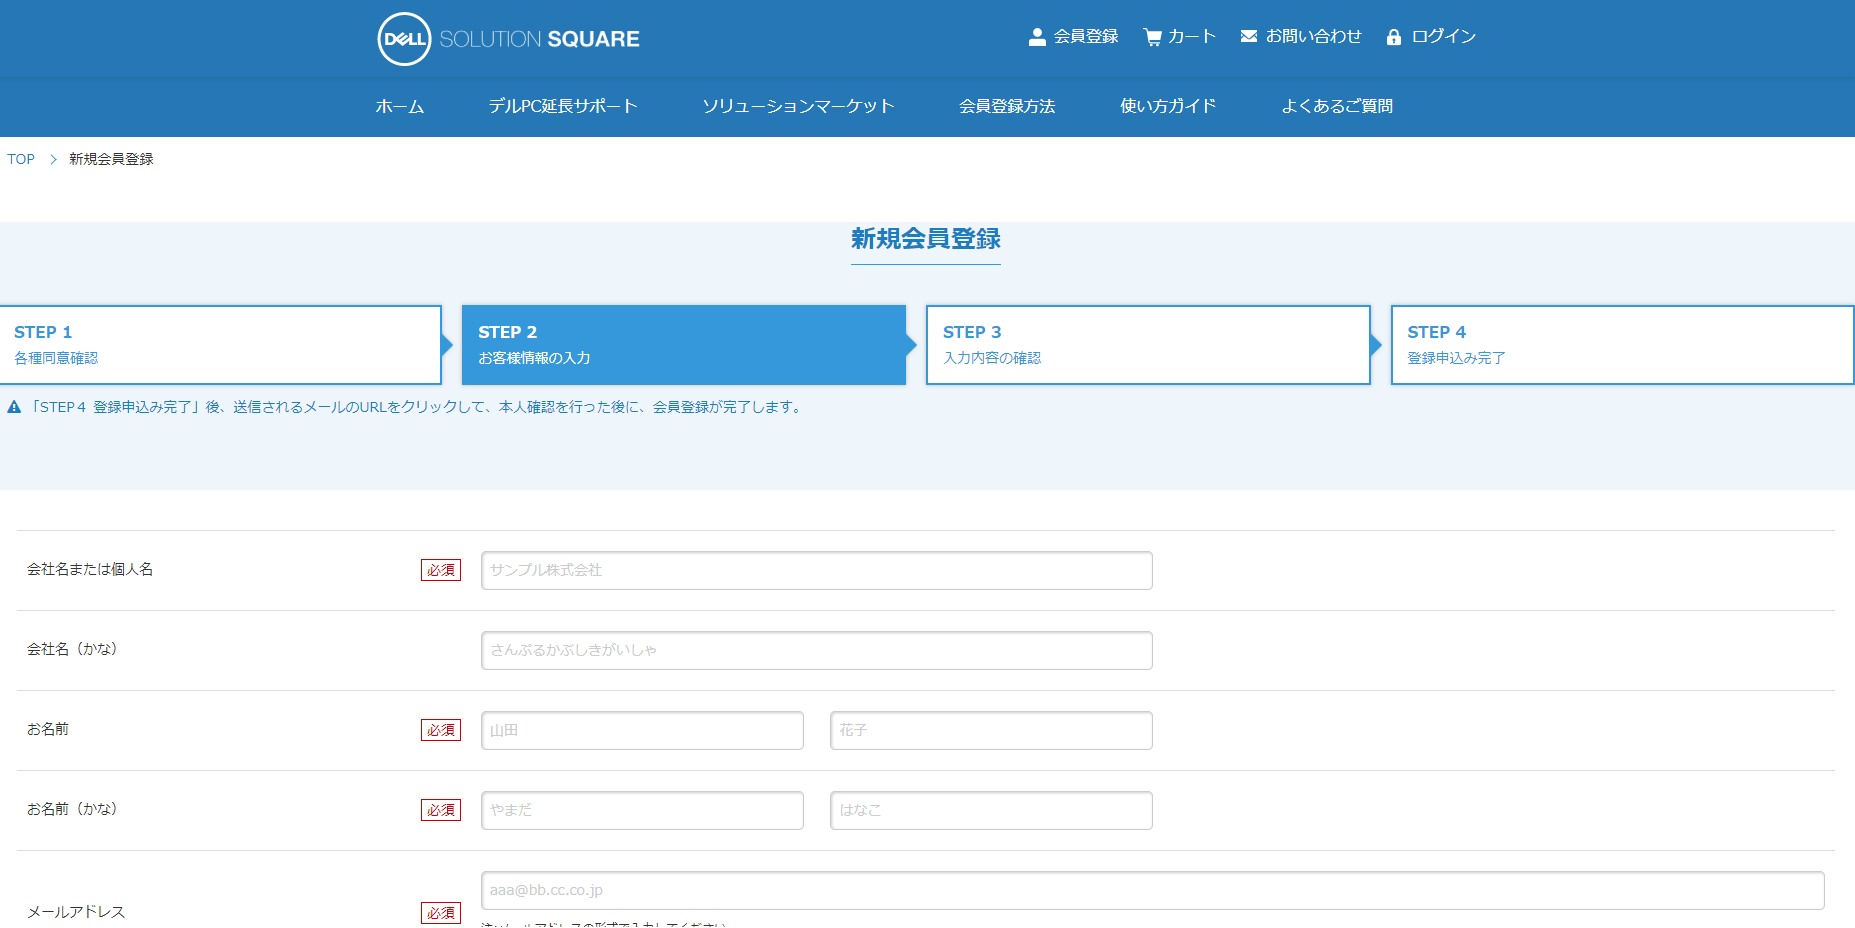Click the やまだ kana last name field
This screenshot has width=1855, height=928.
(x=642, y=810)
